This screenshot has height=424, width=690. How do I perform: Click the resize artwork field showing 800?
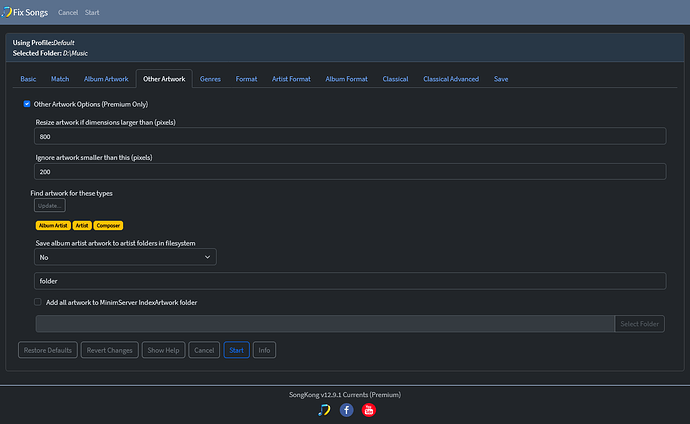pyautogui.click(x=350, y=136)
